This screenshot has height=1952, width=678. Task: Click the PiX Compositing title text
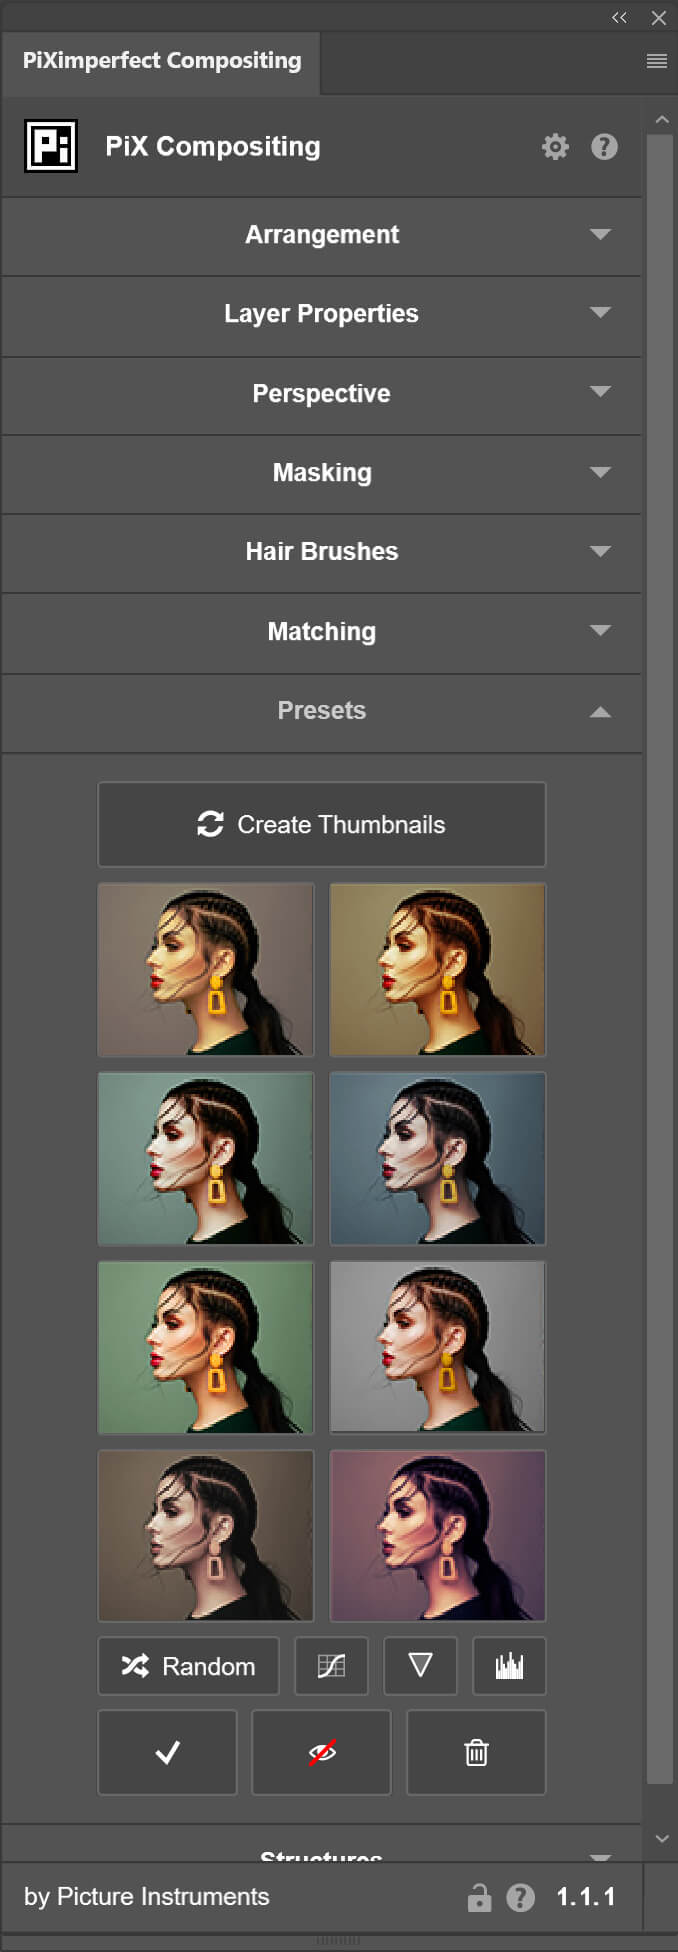click(213, 147)
